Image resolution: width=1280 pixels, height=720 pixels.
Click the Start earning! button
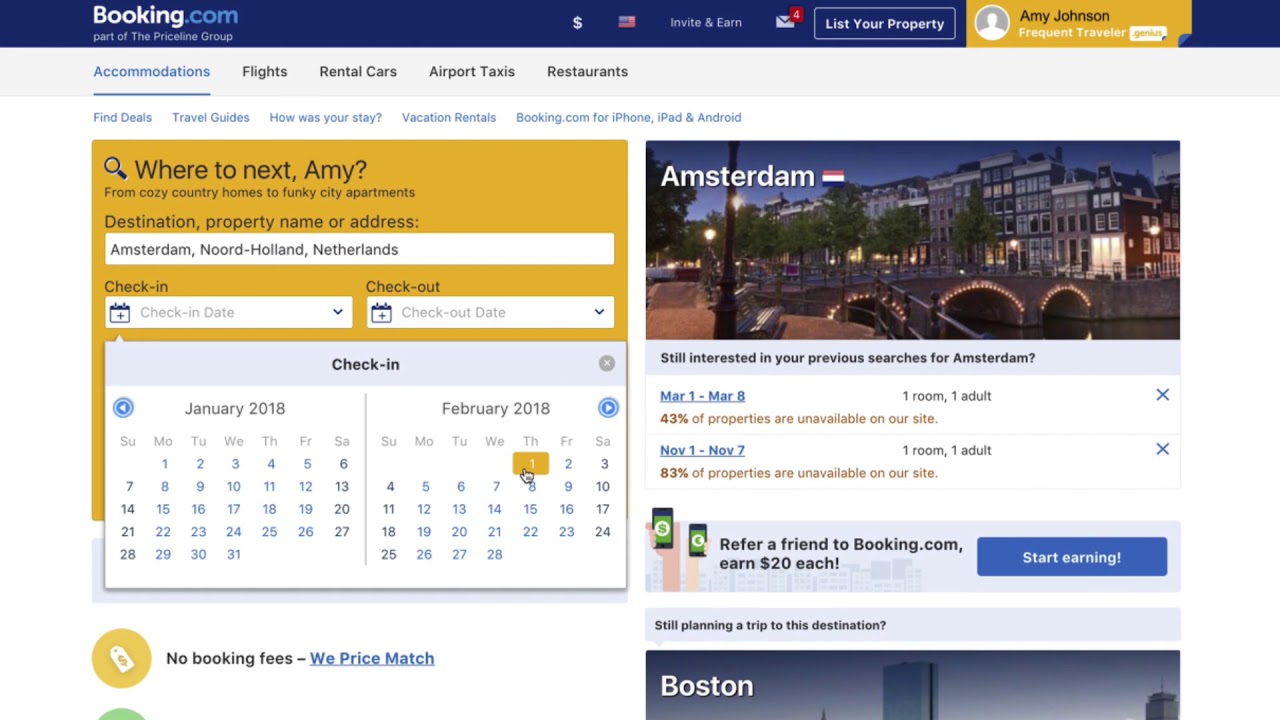coord(1071,557)
